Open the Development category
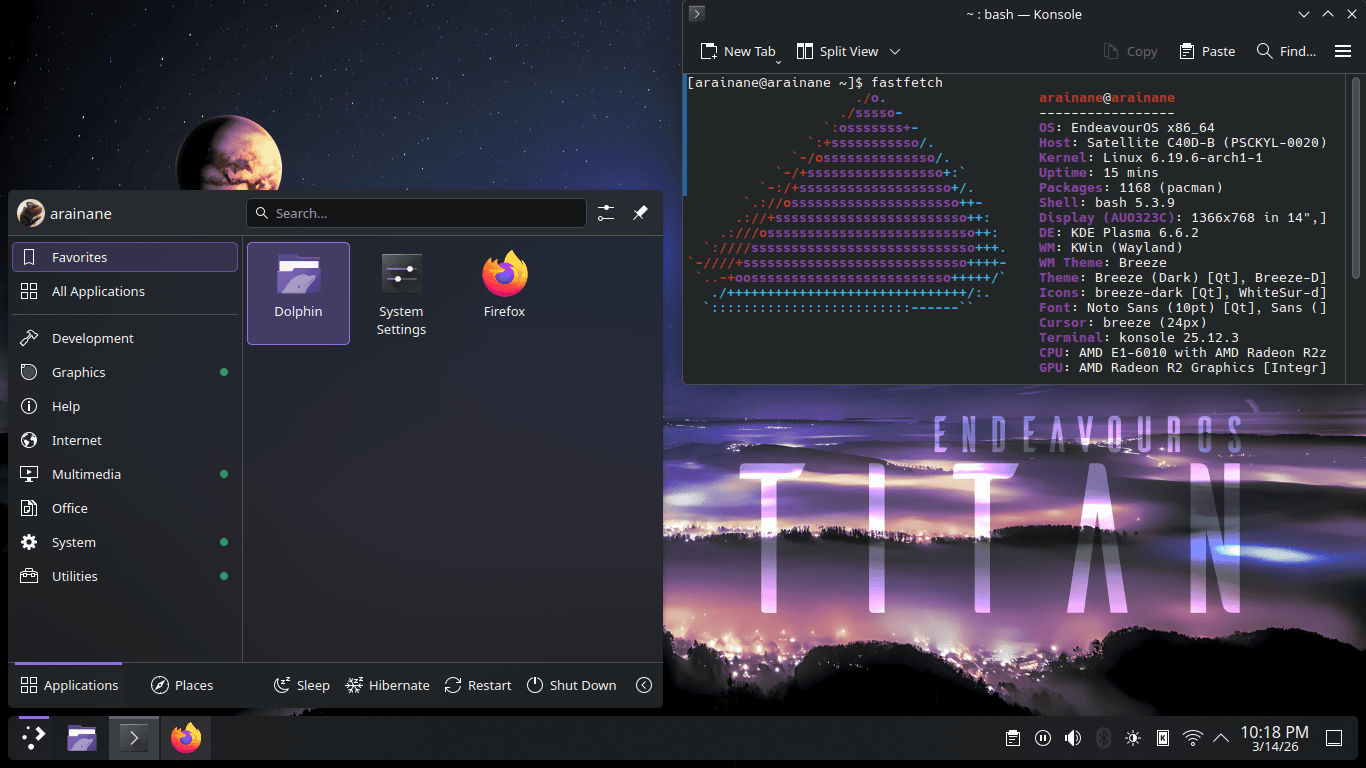Image resolution: width=1366 pixels, height=768 pixels. [125, 338]
